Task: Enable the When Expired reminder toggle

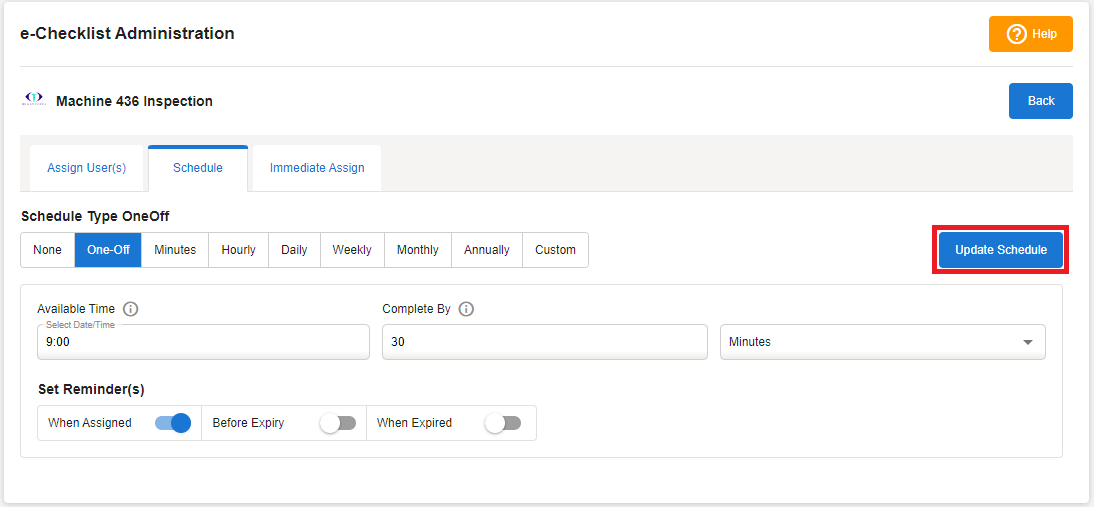Action: [x=503, y=423]
